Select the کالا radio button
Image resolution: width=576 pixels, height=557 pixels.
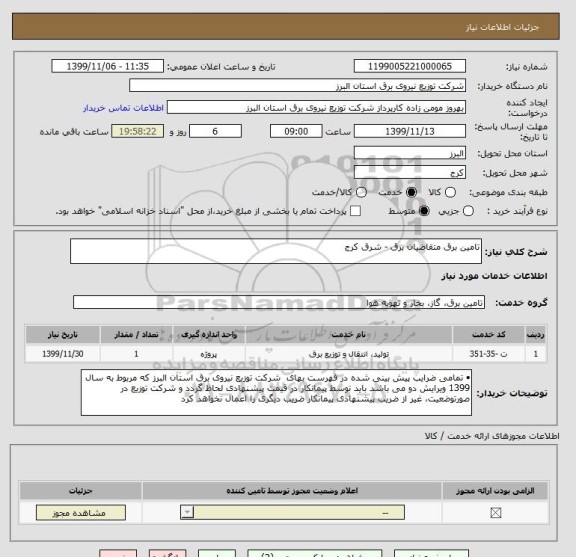[450, 193]
